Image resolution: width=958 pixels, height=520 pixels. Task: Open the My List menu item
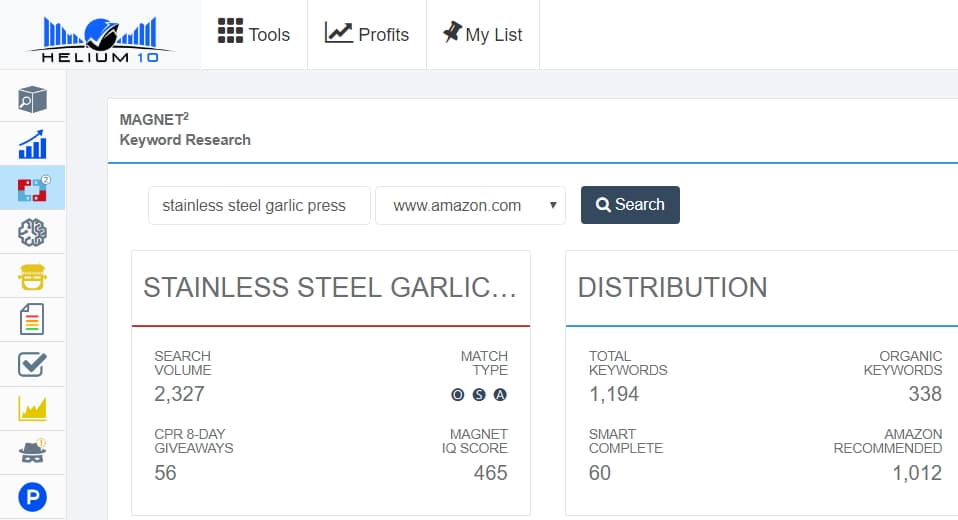(483, 34)
